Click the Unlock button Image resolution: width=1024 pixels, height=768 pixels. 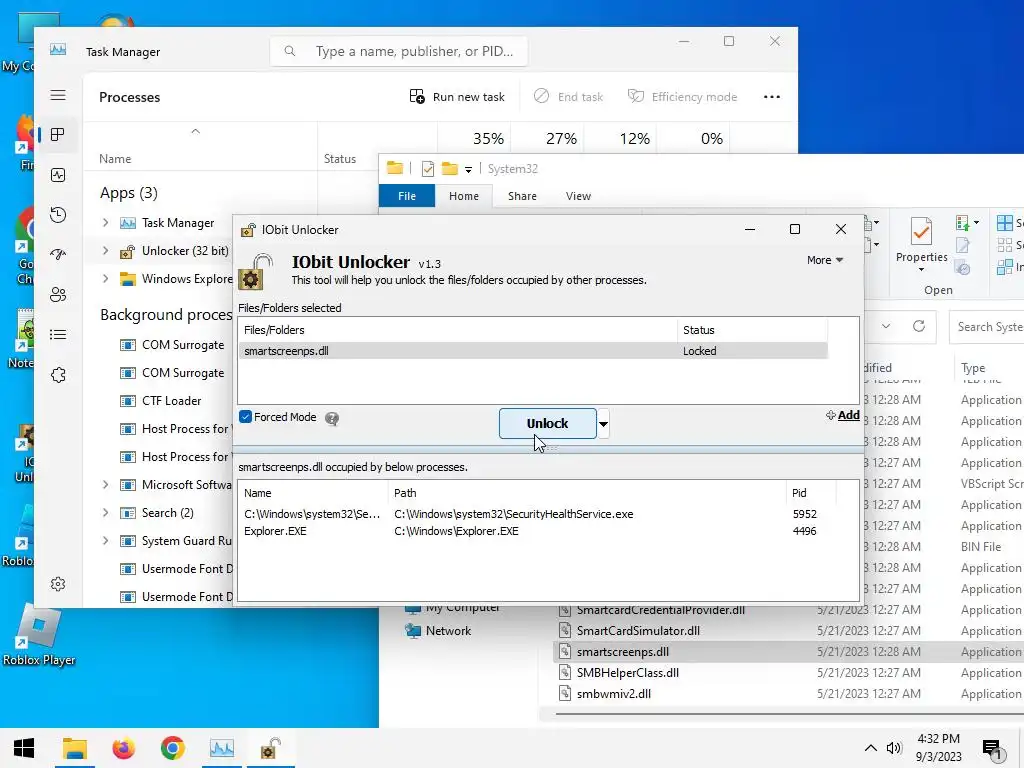tap(547, 424)
